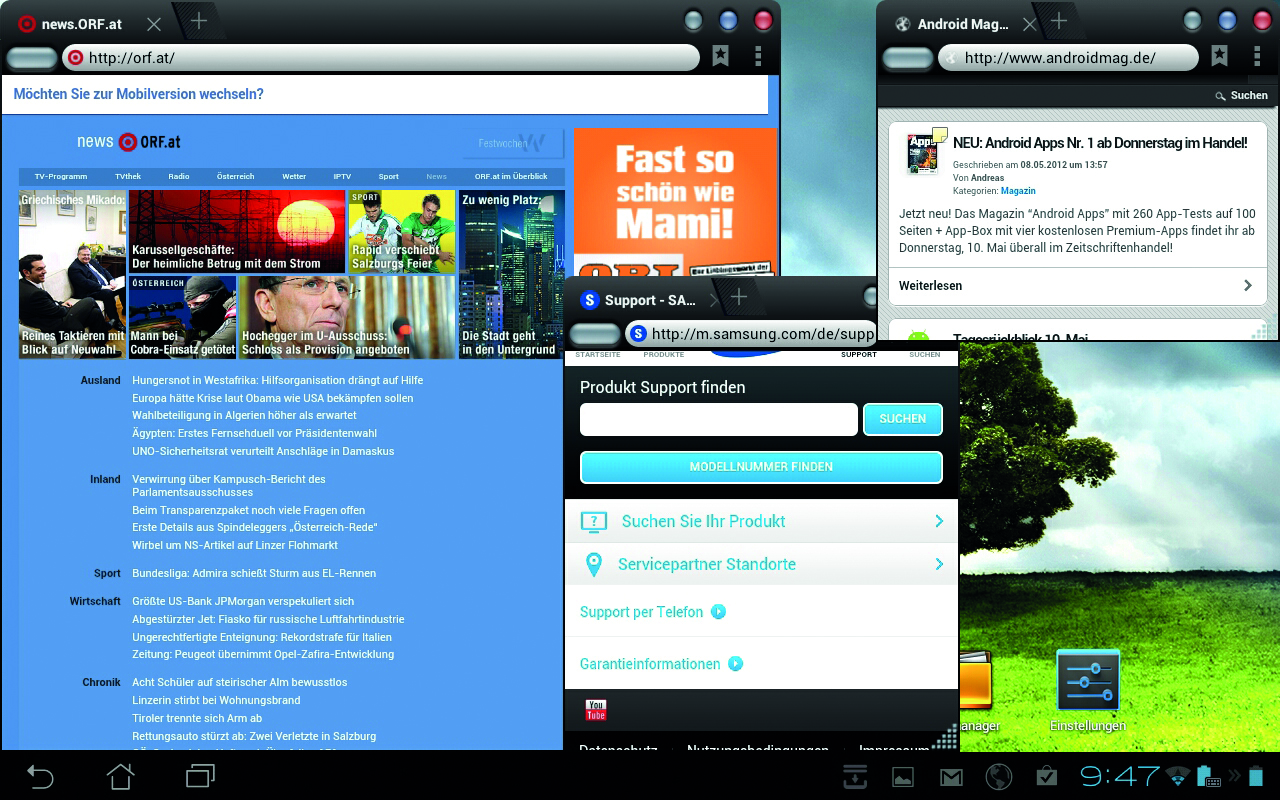Click the blue round button in Android Mag window
Image resolution: width=1280 pixels, height=800 pixels.
click(x=1228, y=21)
